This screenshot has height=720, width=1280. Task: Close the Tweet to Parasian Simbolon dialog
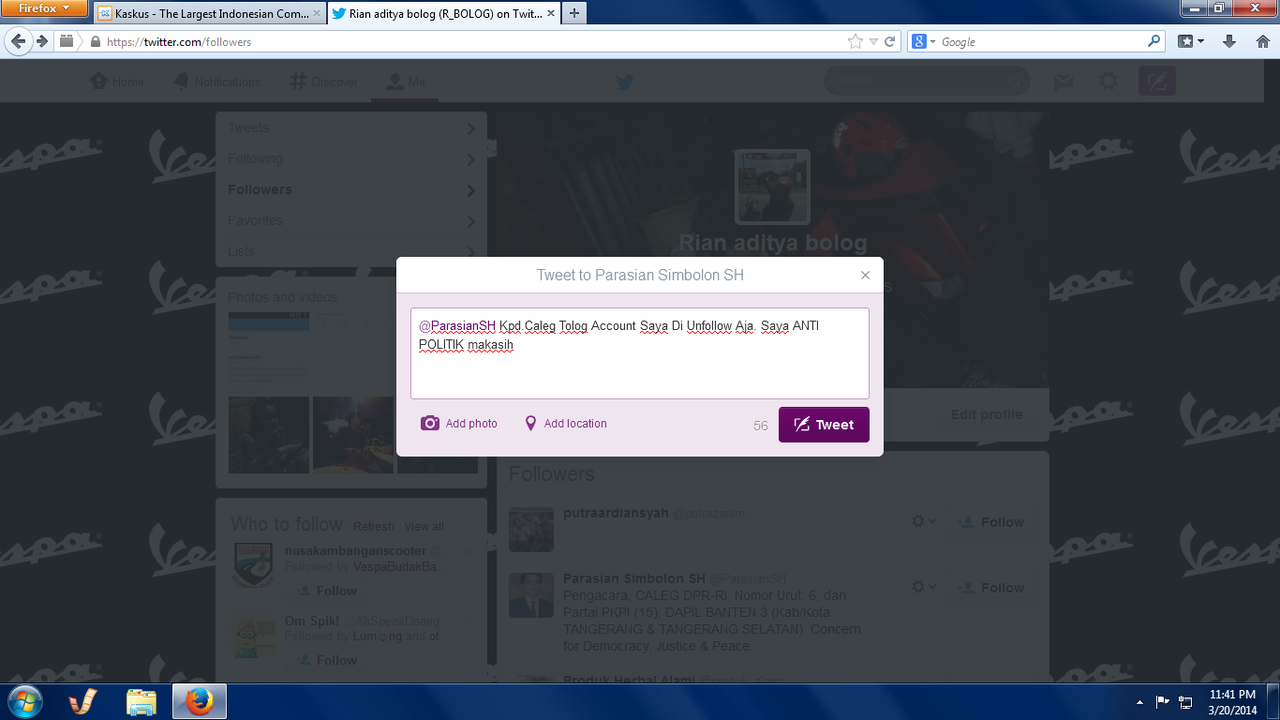coord(865,275)
